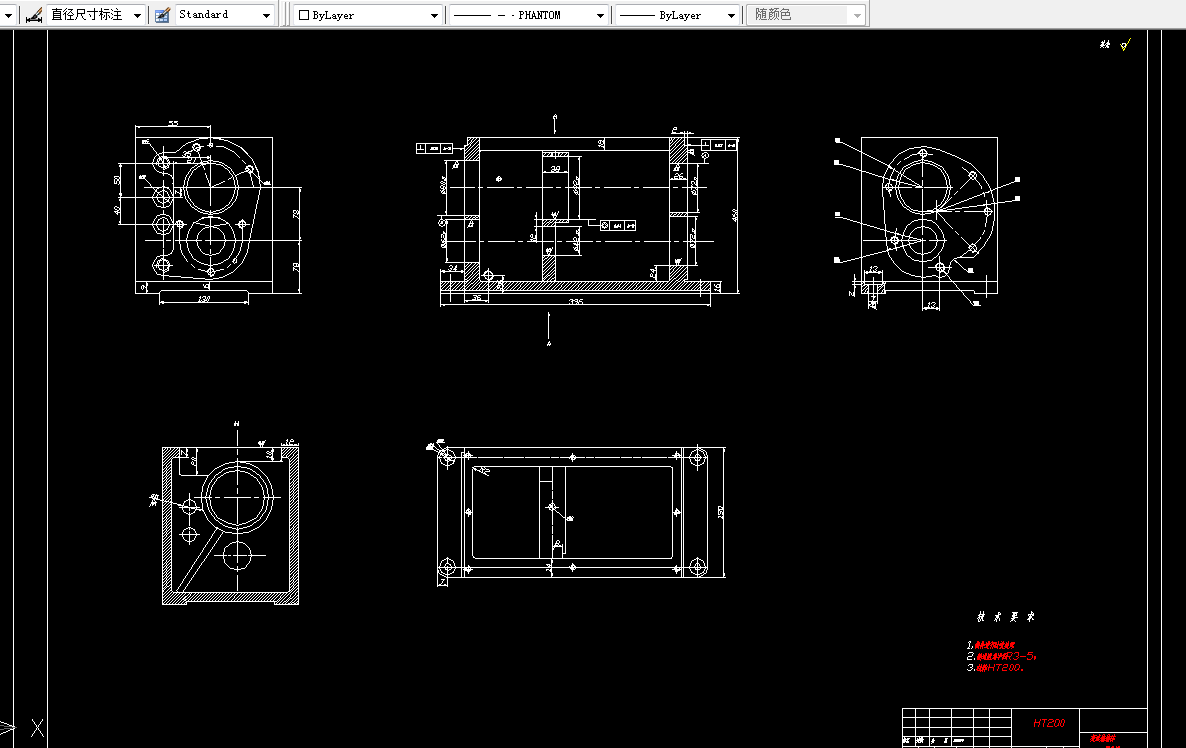Select the 150 dimension text

tap(721, 512)
